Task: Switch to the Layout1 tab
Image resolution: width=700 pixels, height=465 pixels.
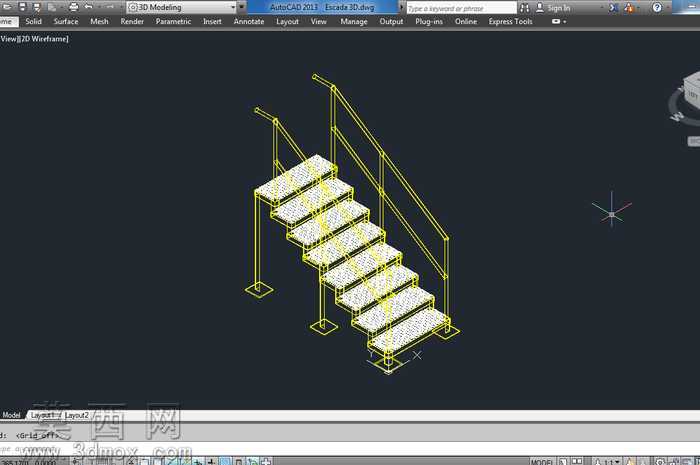Action: pos(43,415)
